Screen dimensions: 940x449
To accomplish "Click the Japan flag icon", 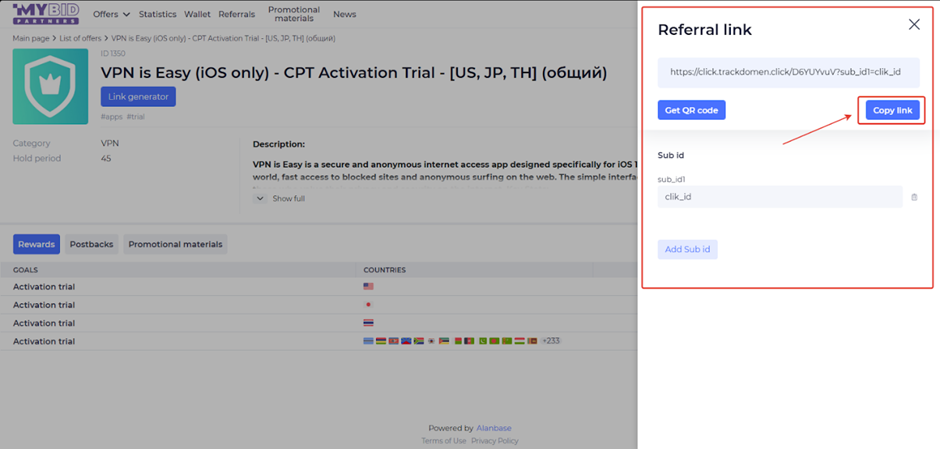I will pyautogui.click(x=369, y=305).
